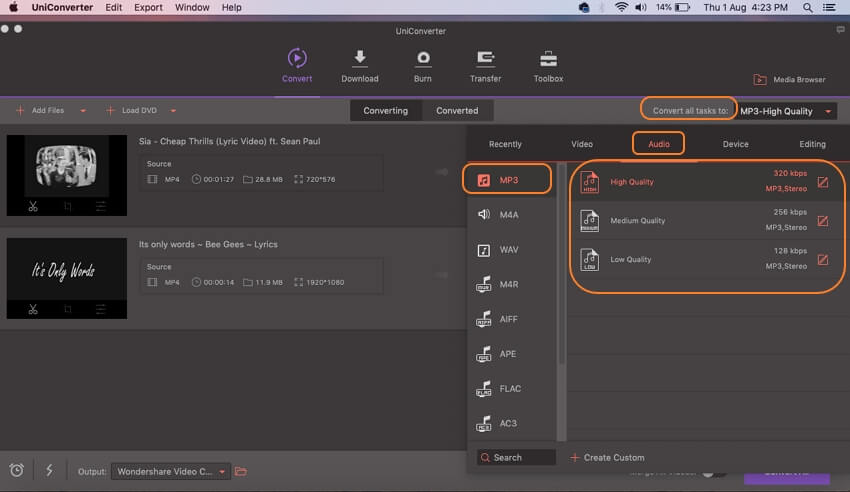Toggle the high speed conversion lightning icon
This screenshot has width=850, height=492.
[x=49, y=470]
